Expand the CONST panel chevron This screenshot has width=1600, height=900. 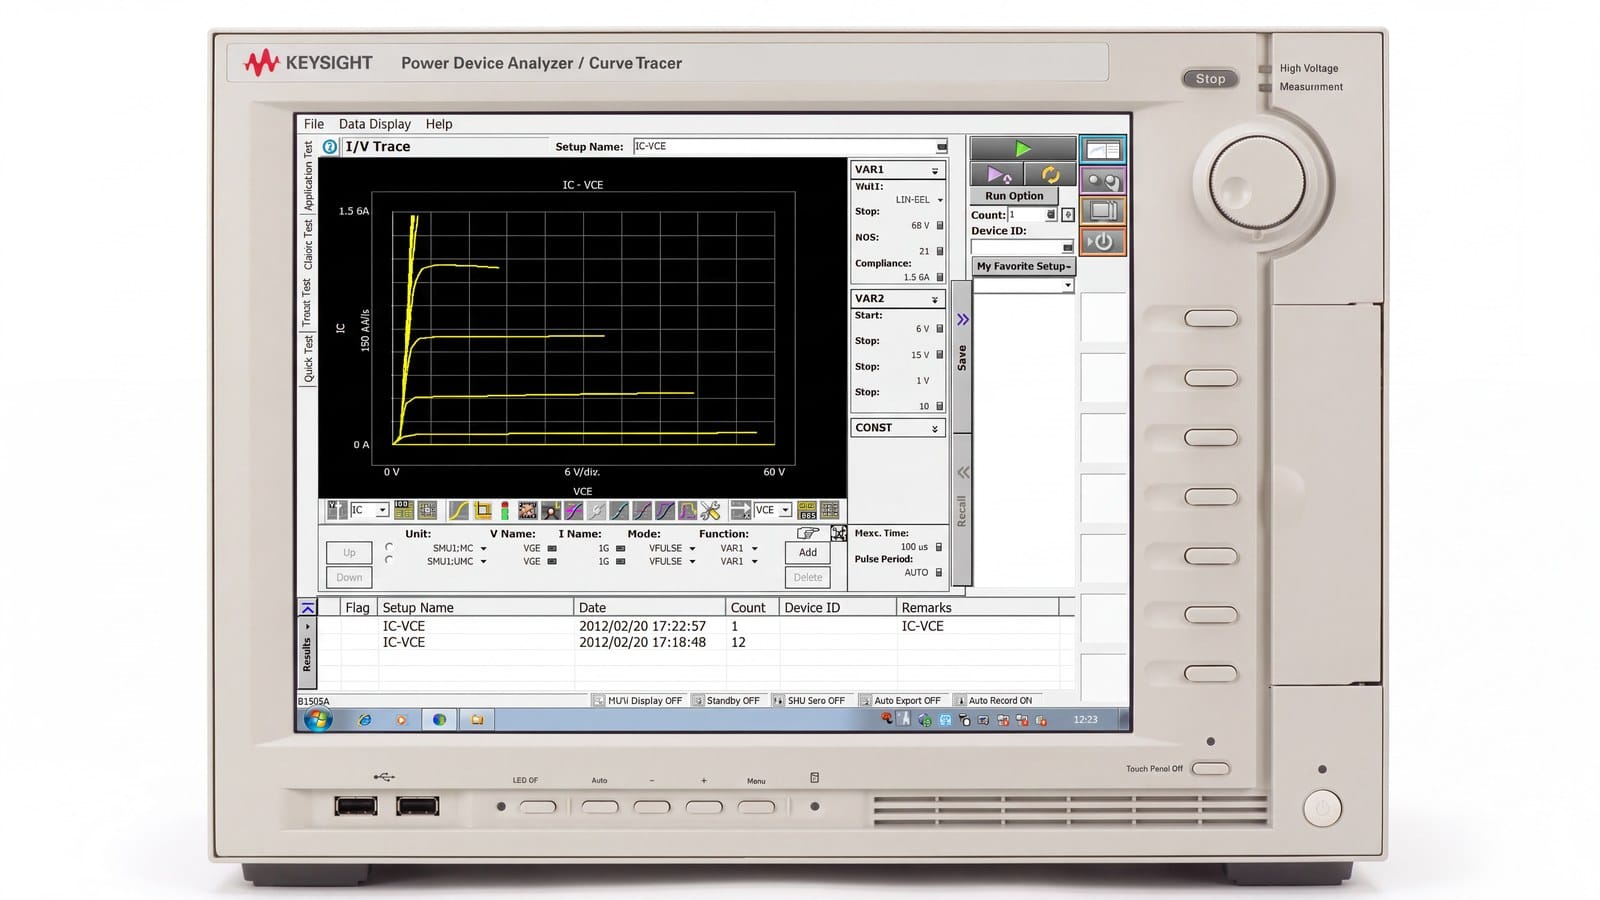(935, 429)
